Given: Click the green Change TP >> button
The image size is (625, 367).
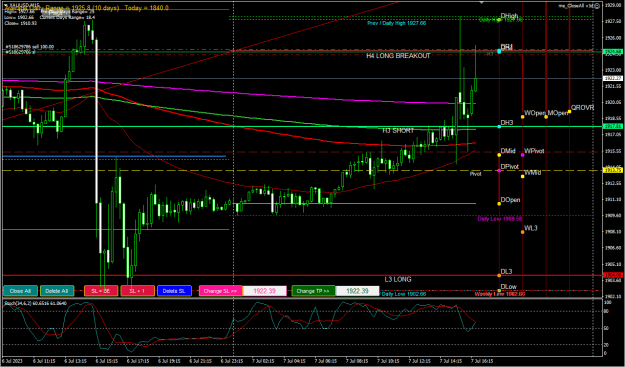Looking at the screenshot, I should (313, 291).
